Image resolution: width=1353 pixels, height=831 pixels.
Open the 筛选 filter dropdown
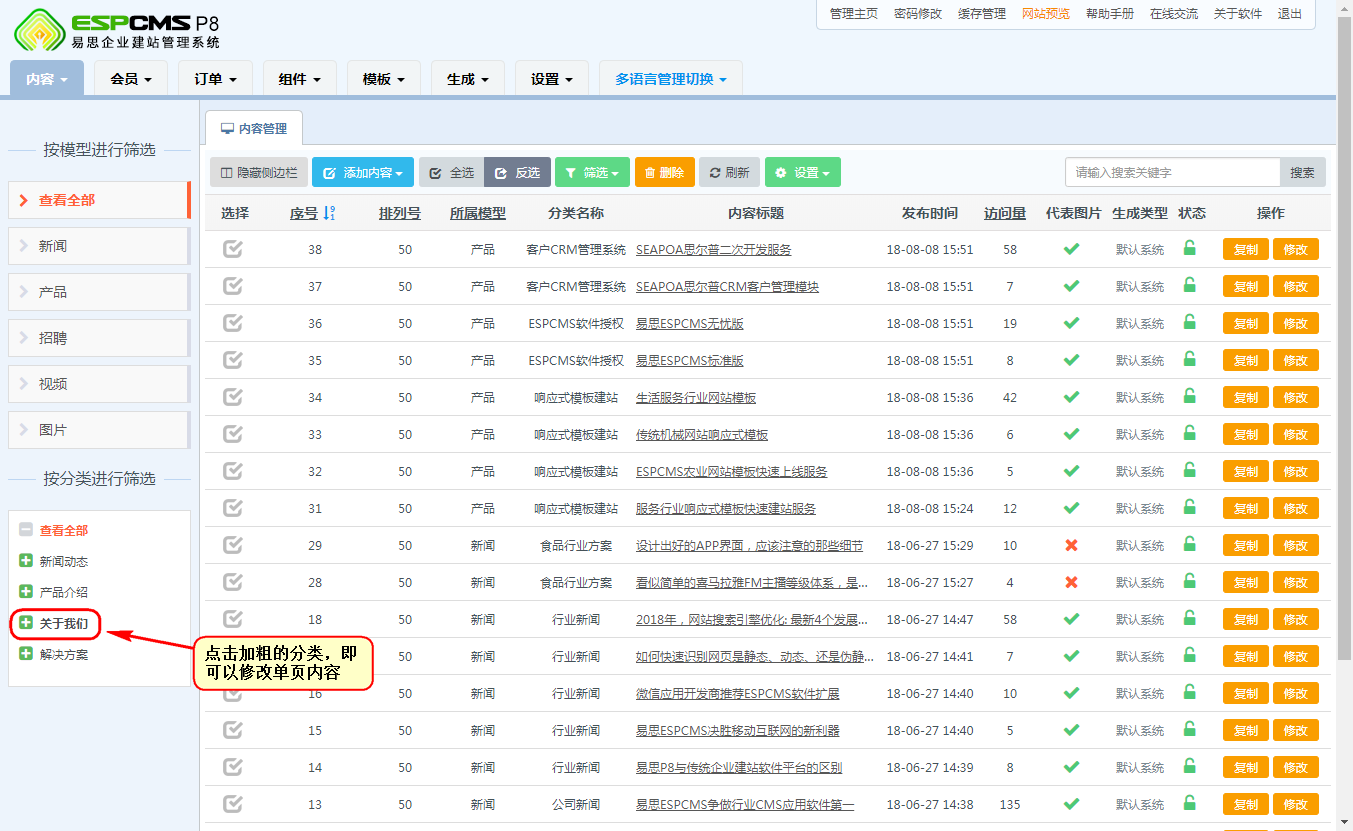(x=592, y=172)
